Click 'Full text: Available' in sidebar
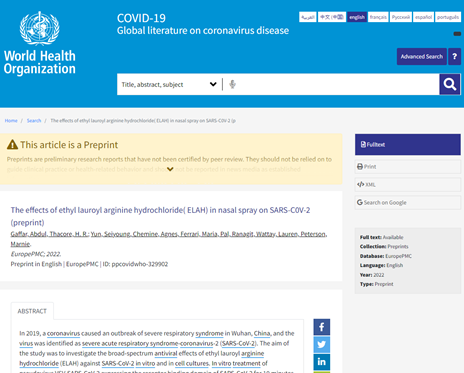464x373 pixels. 381,237
